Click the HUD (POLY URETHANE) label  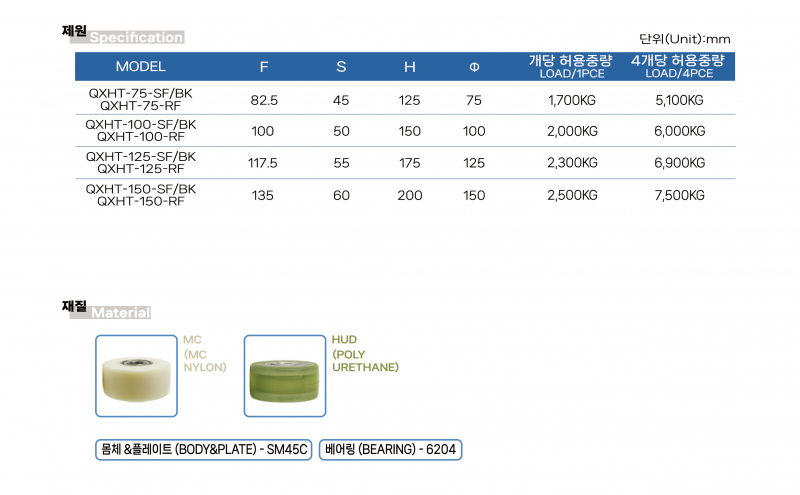point(365,354)
